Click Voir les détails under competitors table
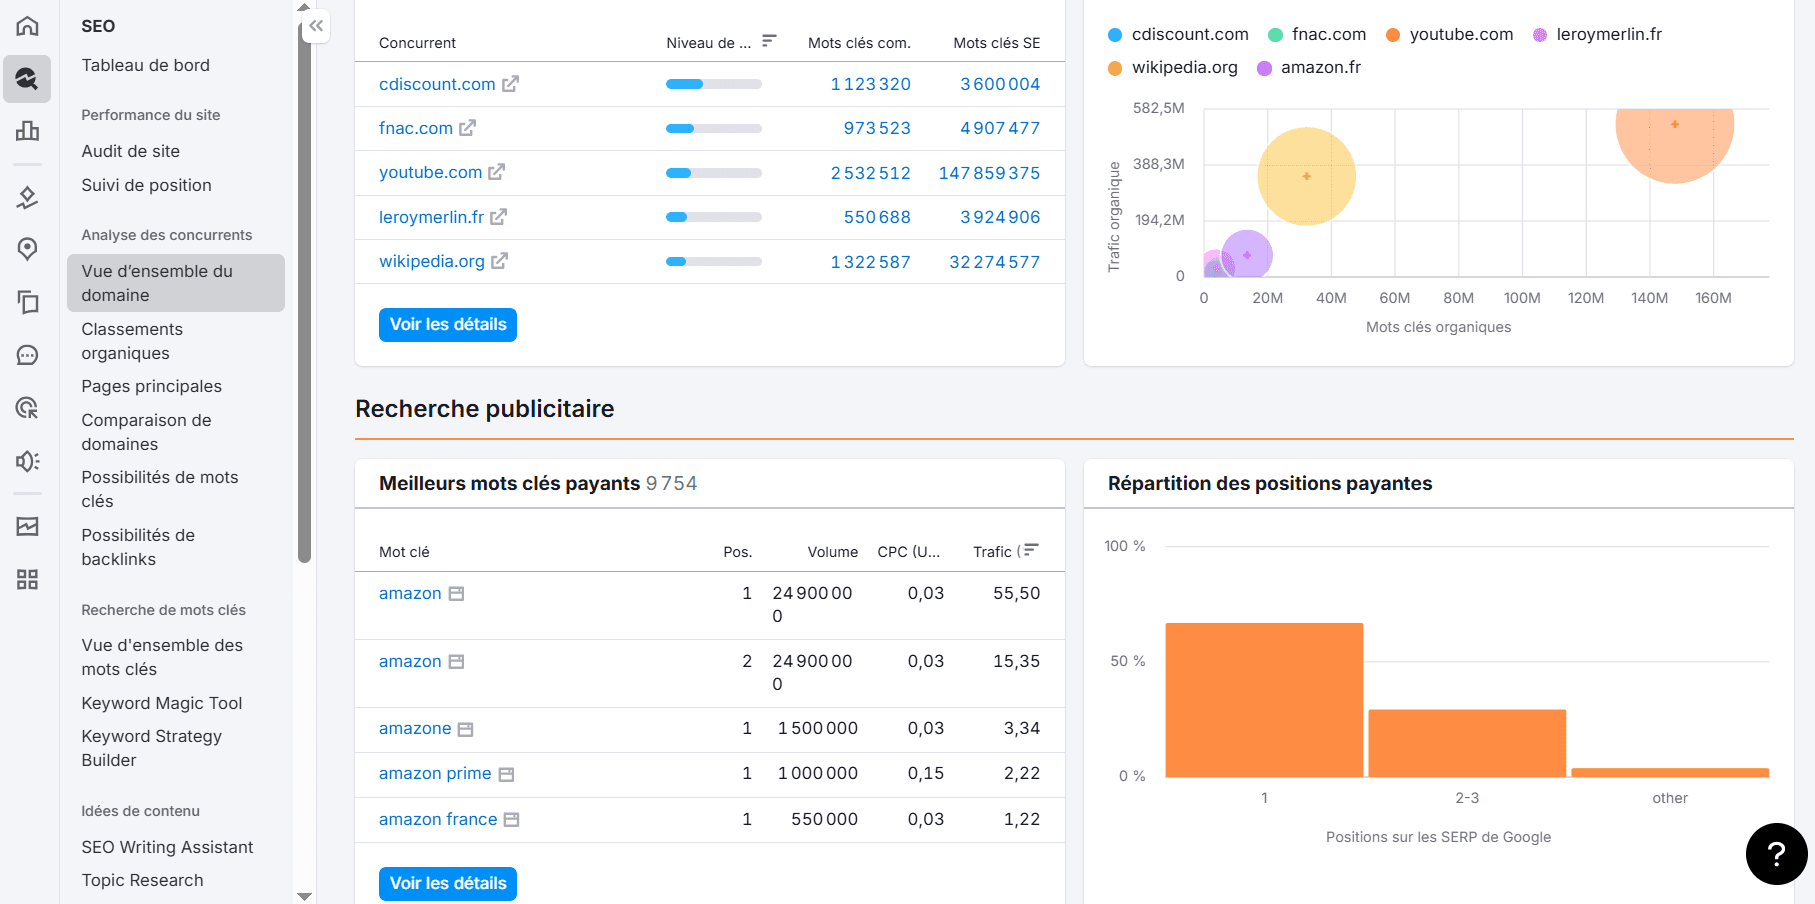Viewport: 1815px width, 904px height. [448, 325]
